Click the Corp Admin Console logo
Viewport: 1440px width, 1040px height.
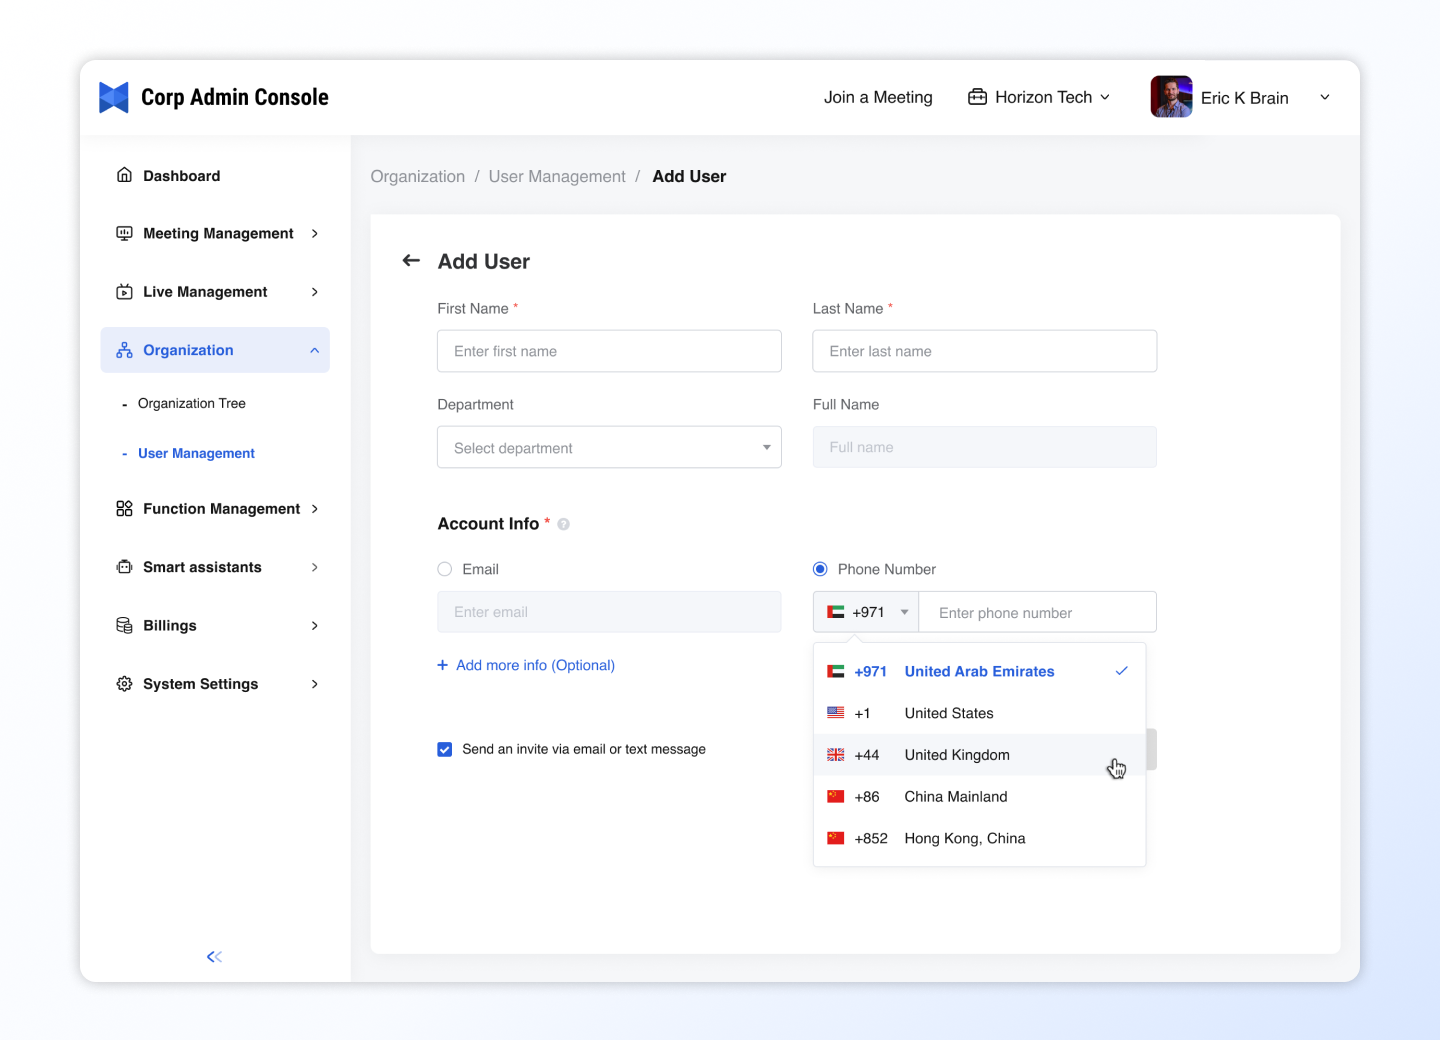[x=114, y=97]
